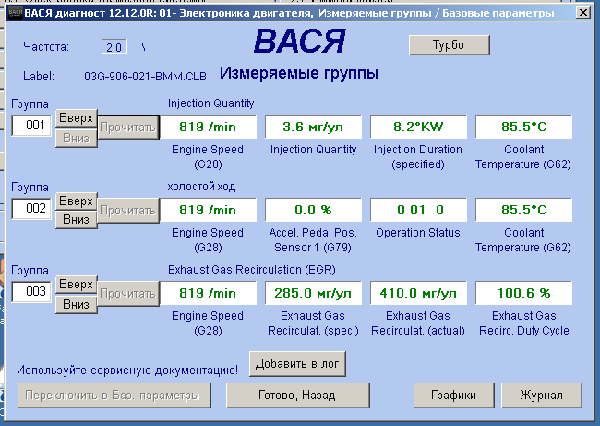This screenshot has height=426, width=600.
Task: Click Вниз button for group 002
Action: [76, 220]
